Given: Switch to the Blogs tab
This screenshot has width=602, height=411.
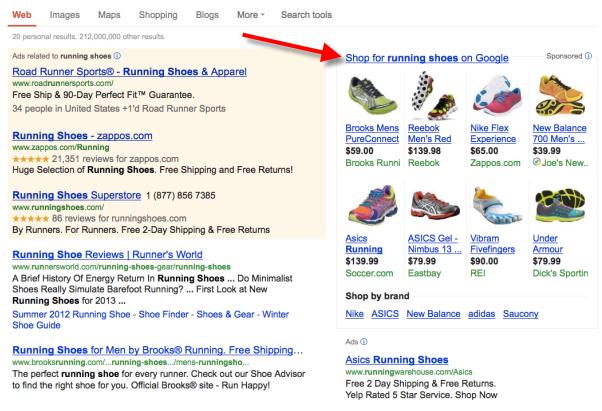Looking at the screenshot, I should click(207, 15).
